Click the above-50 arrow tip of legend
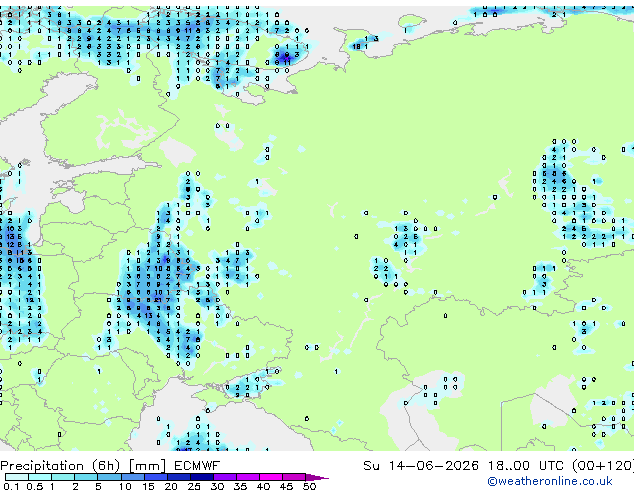634x490 pixels. (x=317, y=477)
